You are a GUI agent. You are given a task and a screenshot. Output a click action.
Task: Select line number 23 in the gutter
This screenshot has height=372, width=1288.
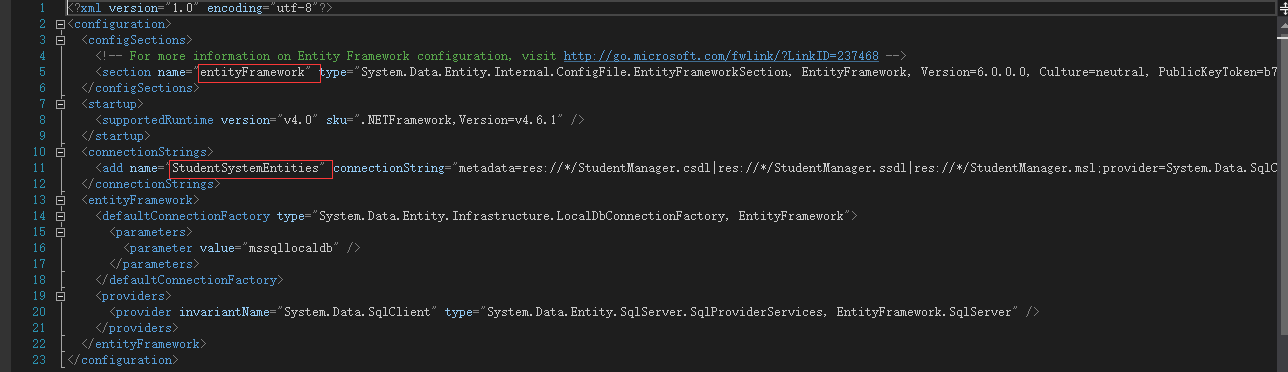click(40, 360)
